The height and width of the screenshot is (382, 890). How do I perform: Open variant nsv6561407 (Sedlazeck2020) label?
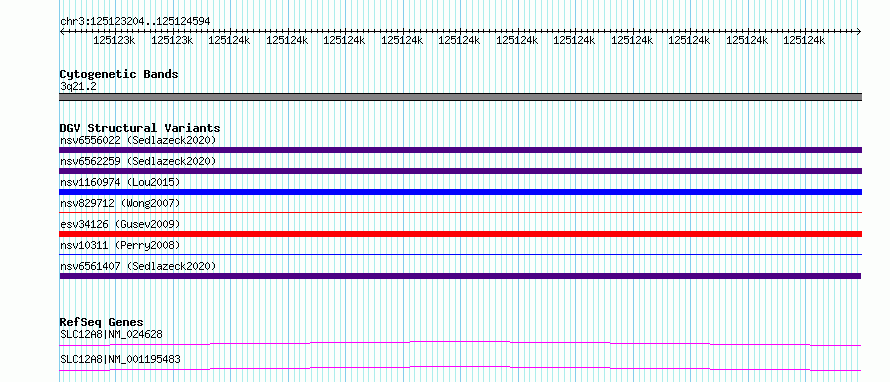click(138, 266)
